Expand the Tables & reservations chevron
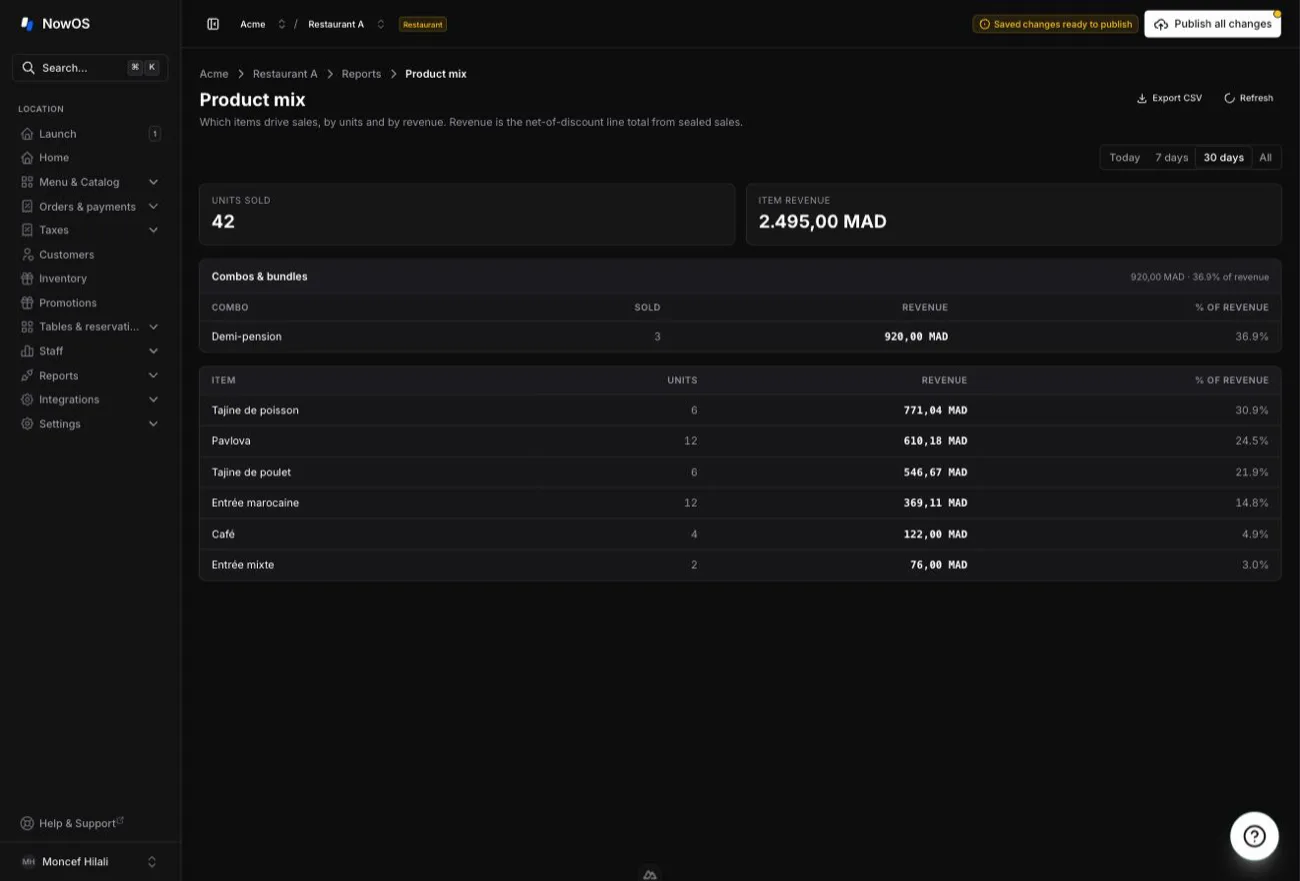Image resolution: width=1300 pixels, height=881 pixels. [153, 327]
